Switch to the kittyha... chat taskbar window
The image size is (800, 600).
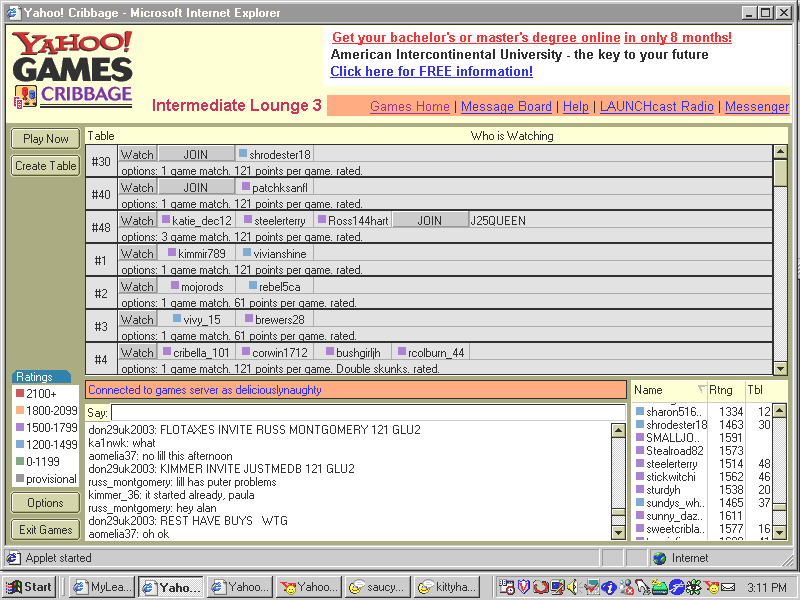pyautogui.click(x=447, y=587)
